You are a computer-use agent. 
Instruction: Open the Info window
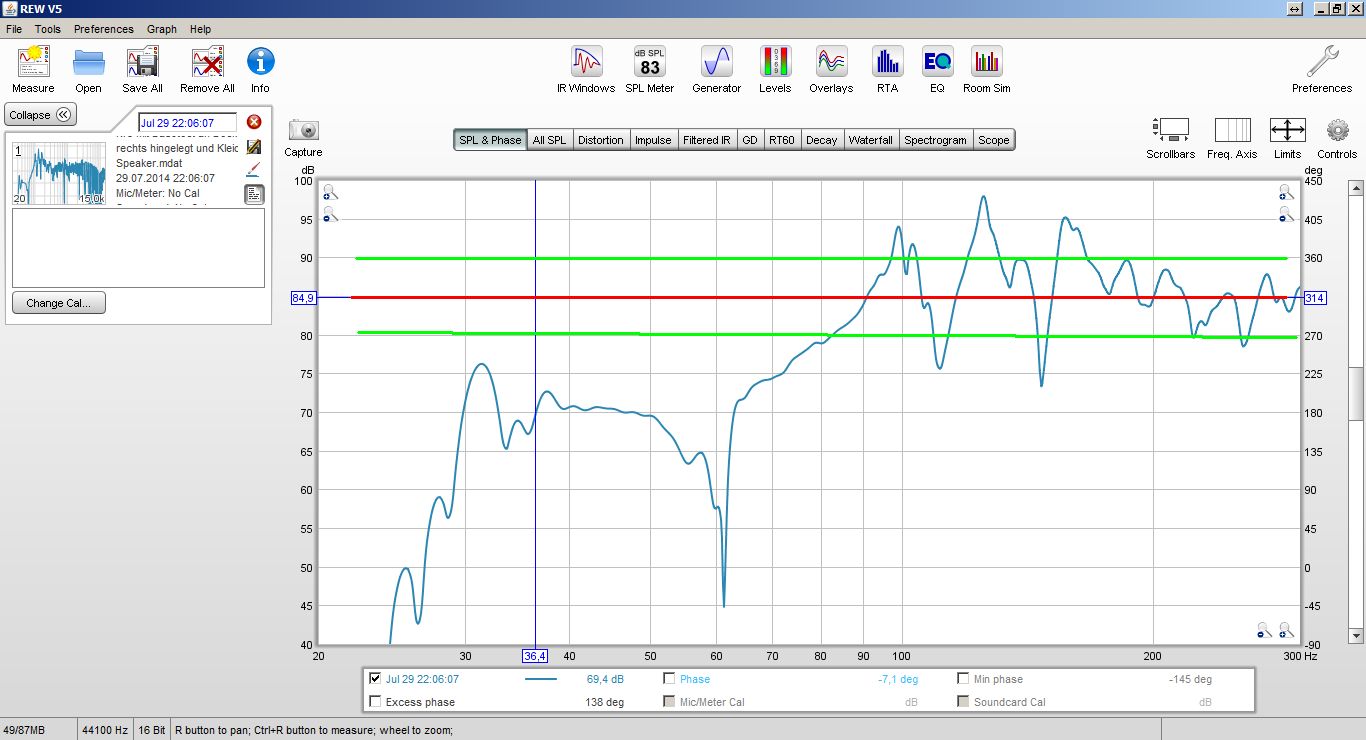(260, 70)
